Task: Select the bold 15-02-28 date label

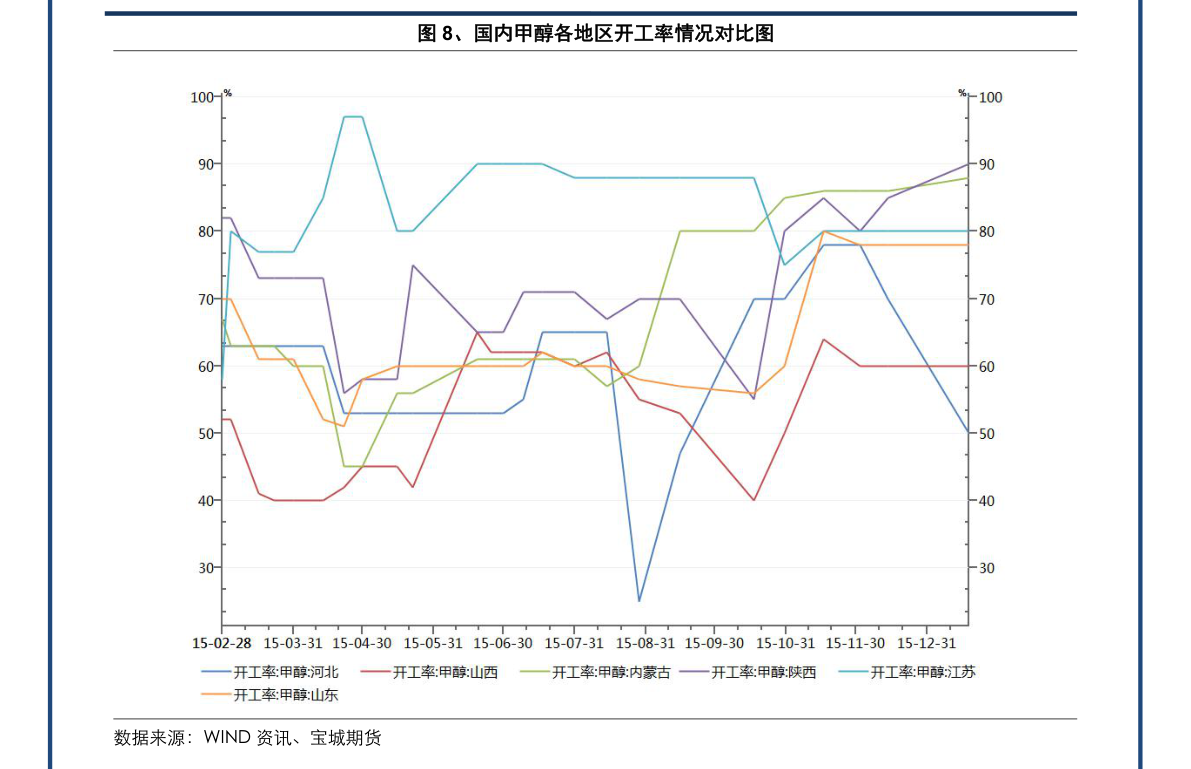Action: pos(222,643)
